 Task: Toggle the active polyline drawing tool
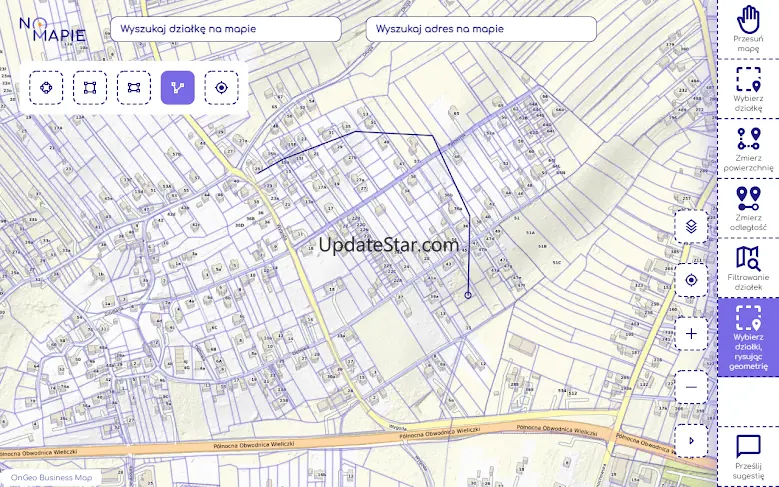click(x=178, y=88)
